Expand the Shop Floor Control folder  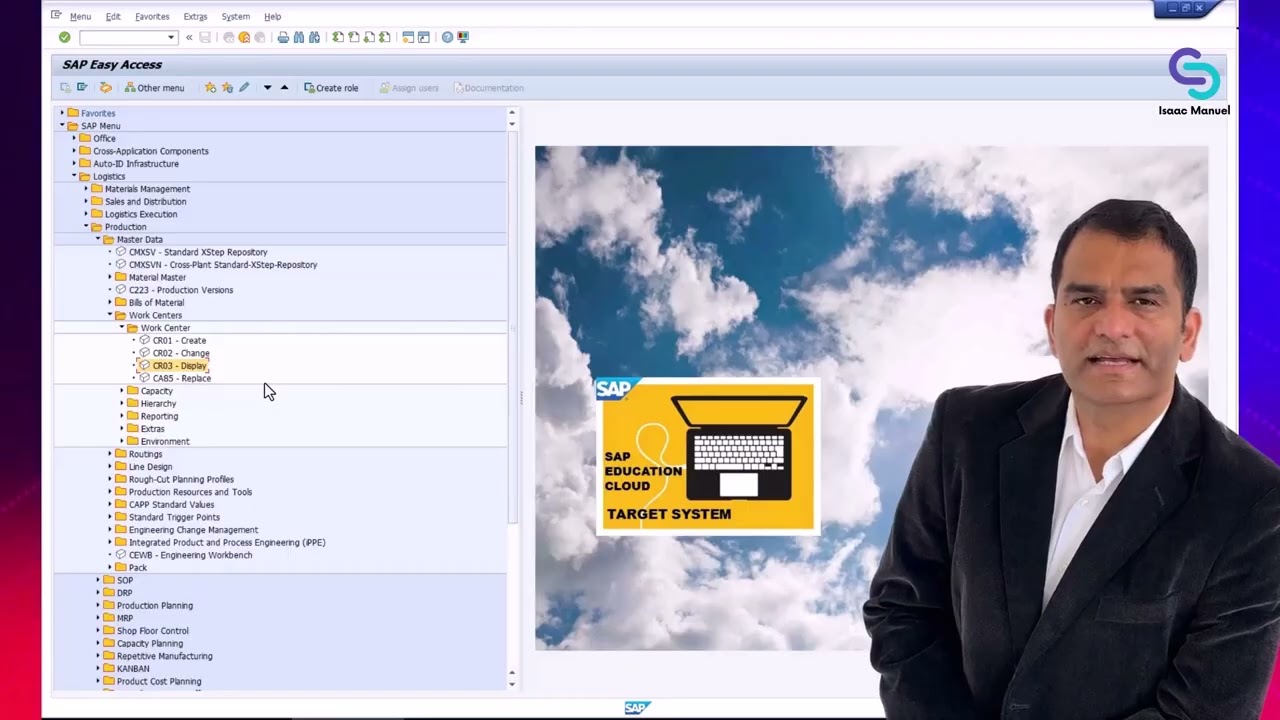coord(98,631)
